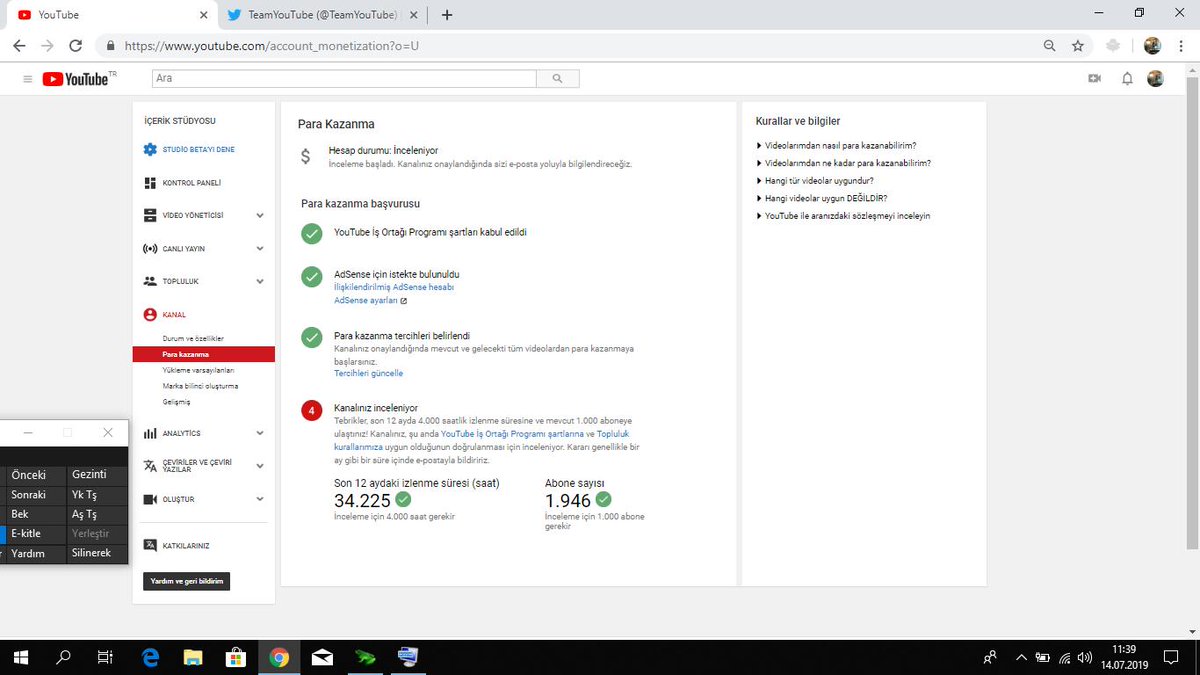The image size is (1200, 675).
Task: Open the create video camera icon
Action: tap(1095, 78)
